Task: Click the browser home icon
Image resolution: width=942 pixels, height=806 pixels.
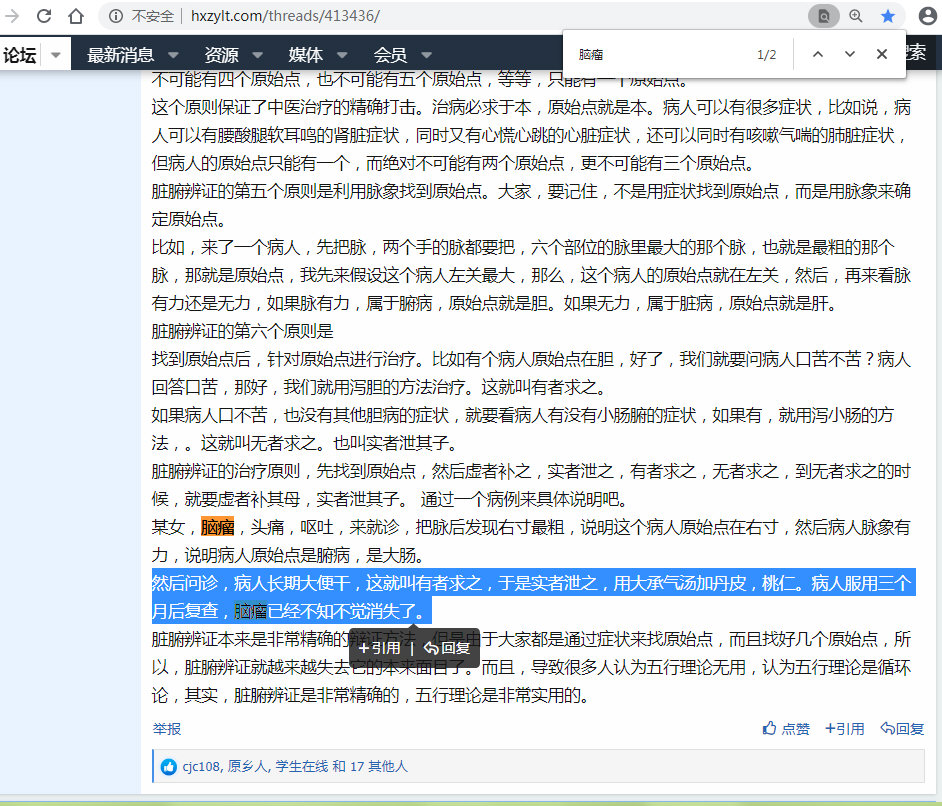Action: click(76, 16)
